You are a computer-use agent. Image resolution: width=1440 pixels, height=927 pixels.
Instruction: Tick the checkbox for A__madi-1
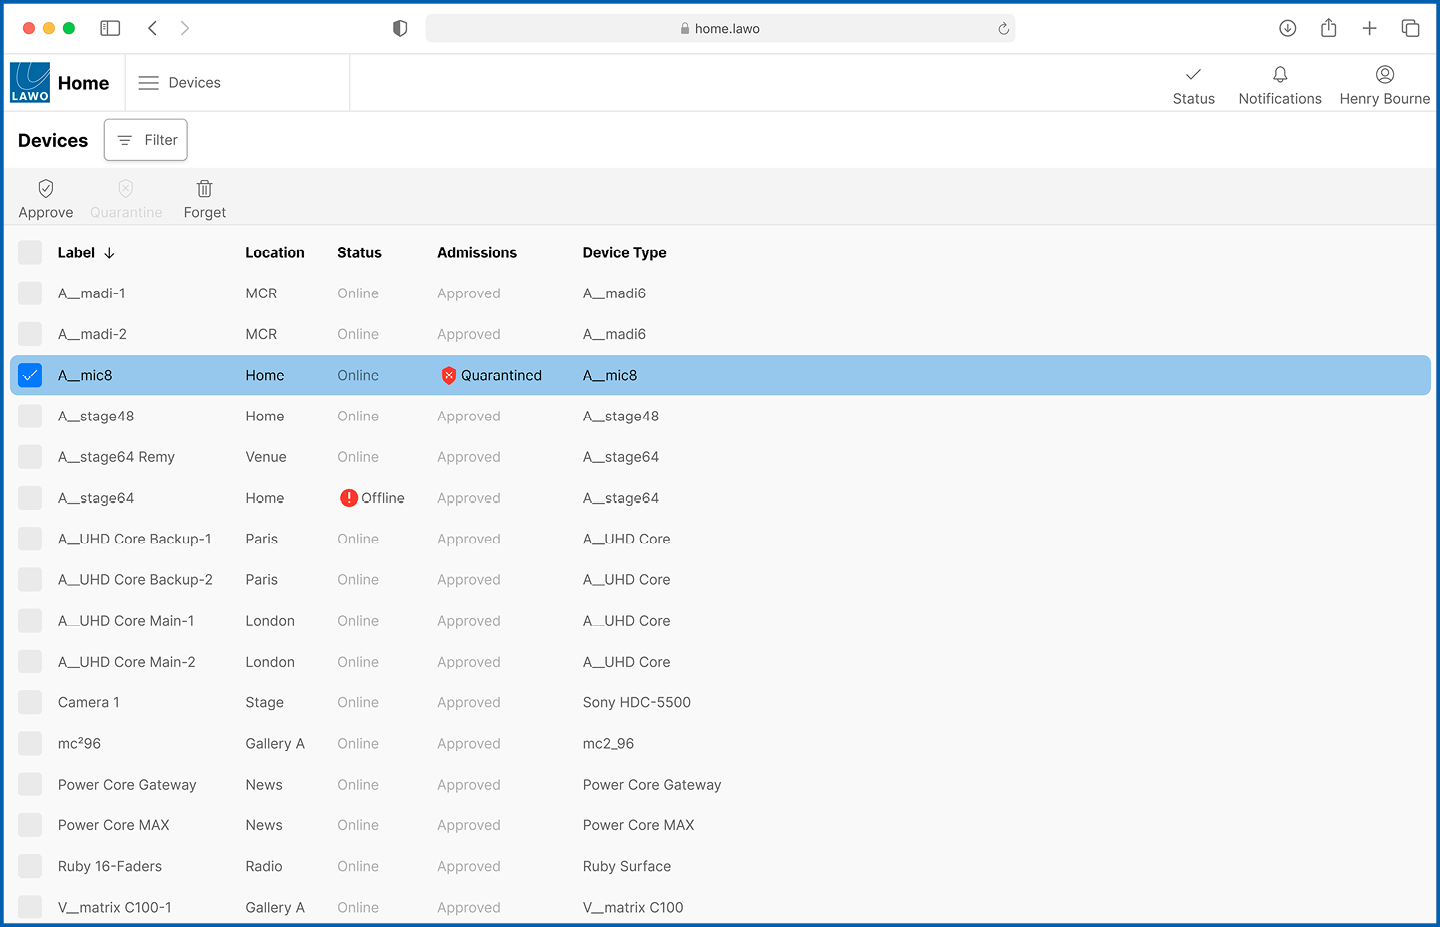[x=30, y=293]
